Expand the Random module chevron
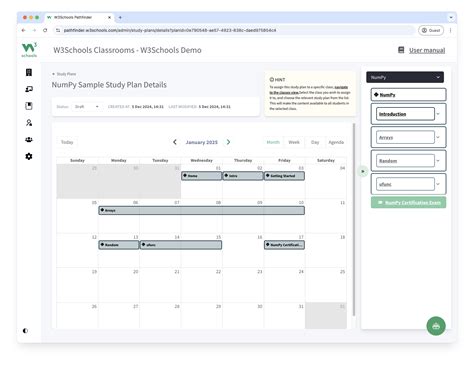The width and height of the screenshot is (474, 365). pos(438,161)
